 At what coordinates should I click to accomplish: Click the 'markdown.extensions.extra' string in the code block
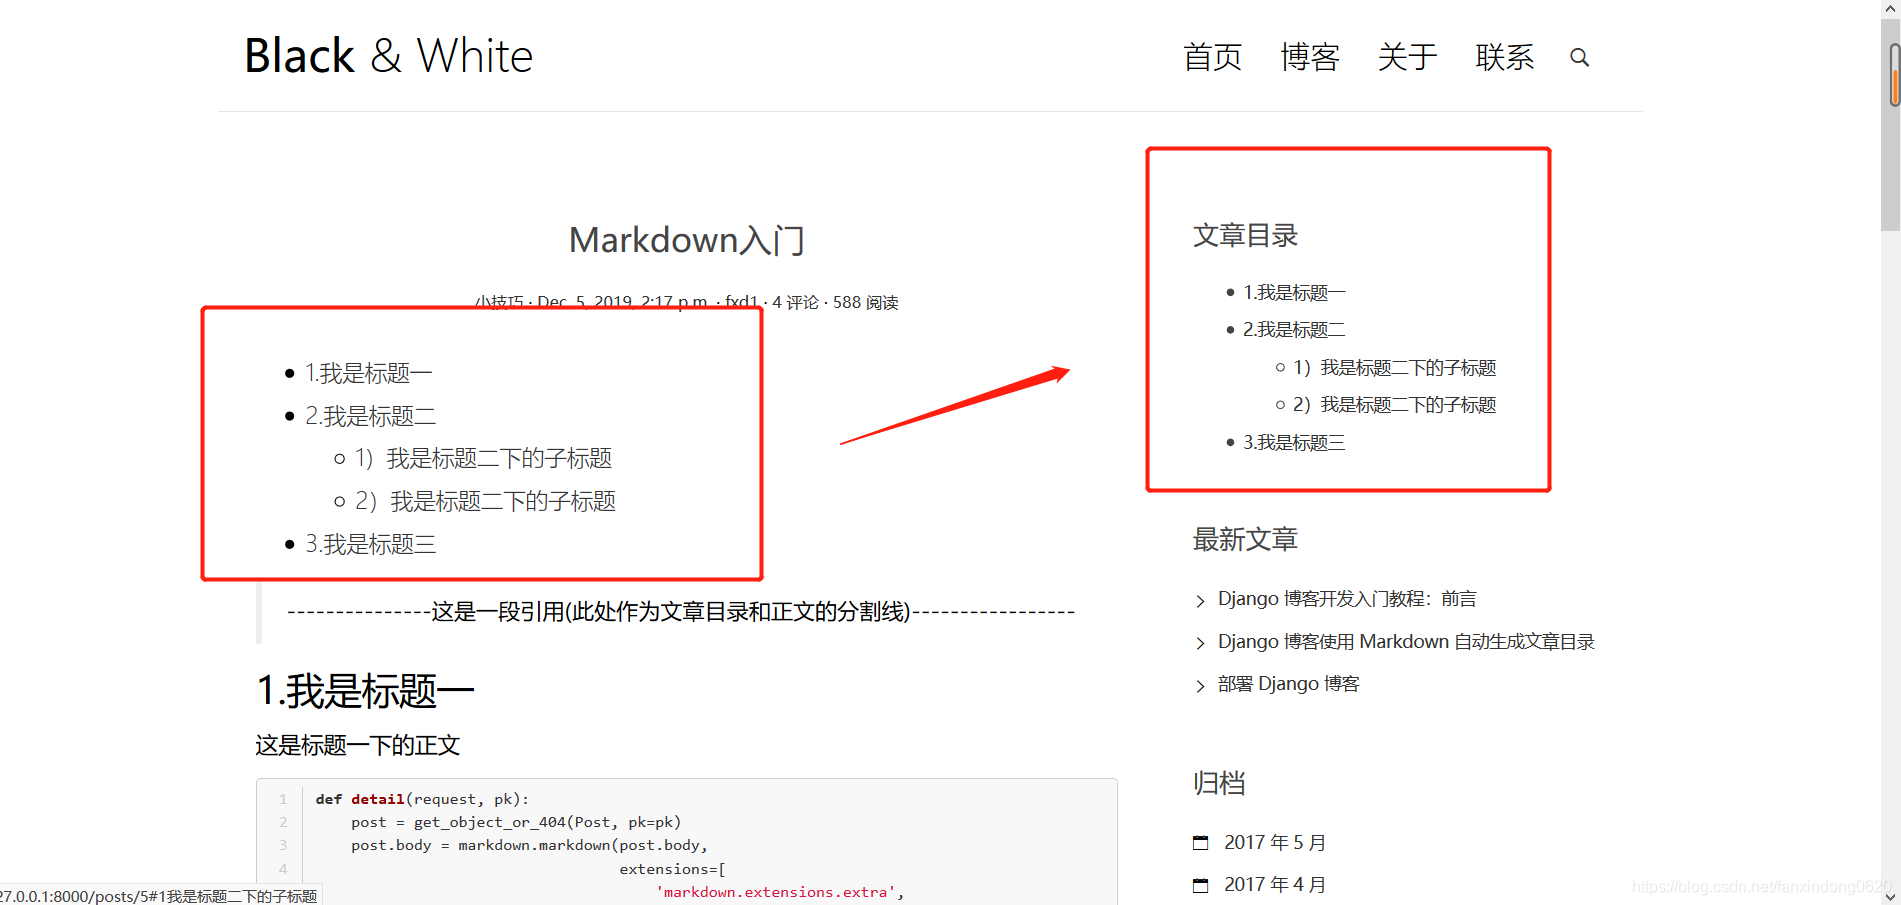click(775, 892)
